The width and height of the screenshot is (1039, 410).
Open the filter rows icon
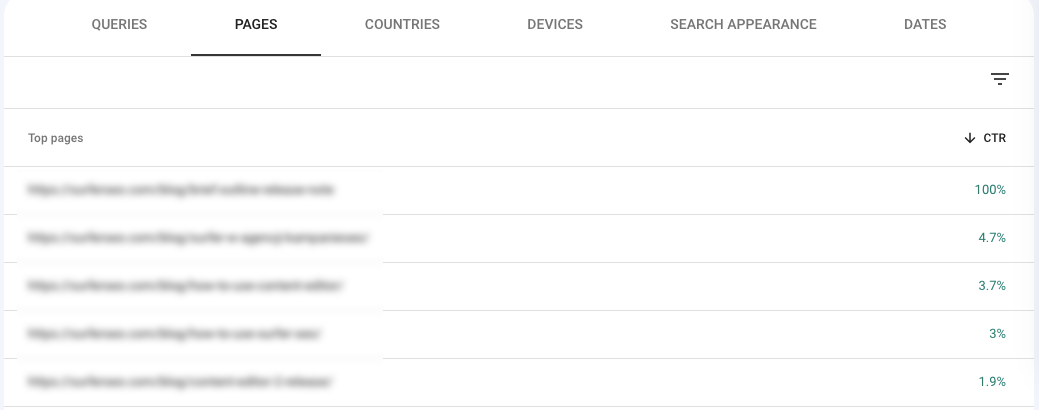pyautogui.click(x=999, y=79)
